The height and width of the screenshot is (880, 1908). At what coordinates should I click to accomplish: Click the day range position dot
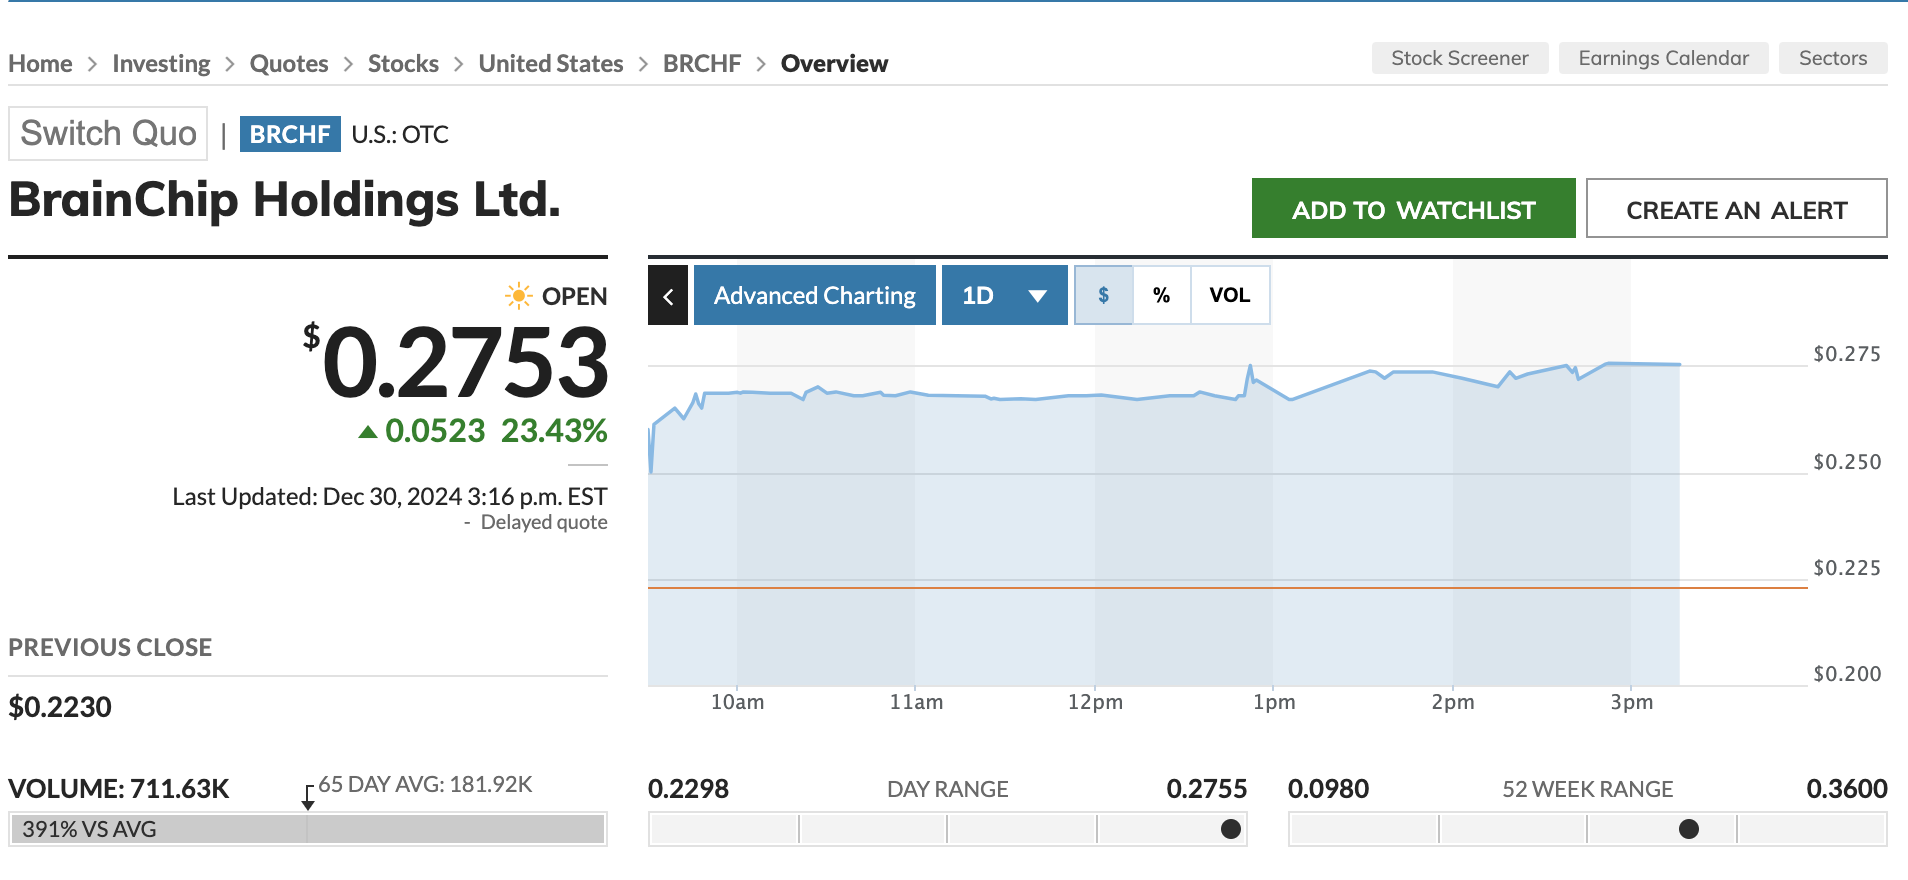[1231, 829]
